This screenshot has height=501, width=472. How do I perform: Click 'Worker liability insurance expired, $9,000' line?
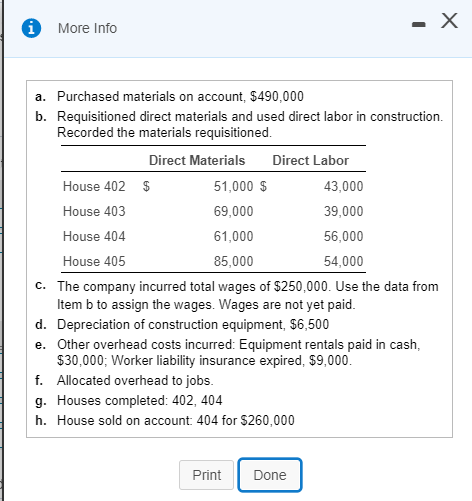click(205, 361)
